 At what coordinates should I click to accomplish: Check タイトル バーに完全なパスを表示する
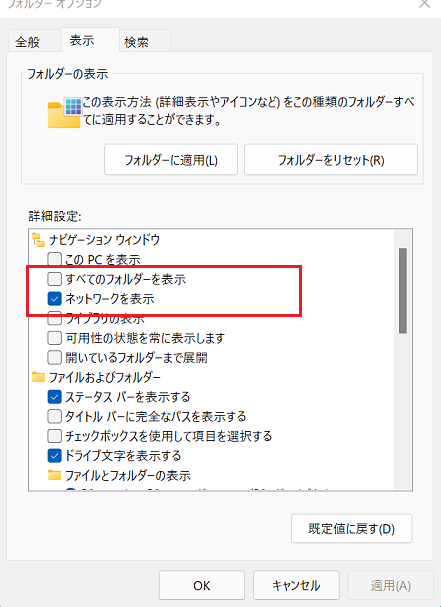[x=54, y=417]
